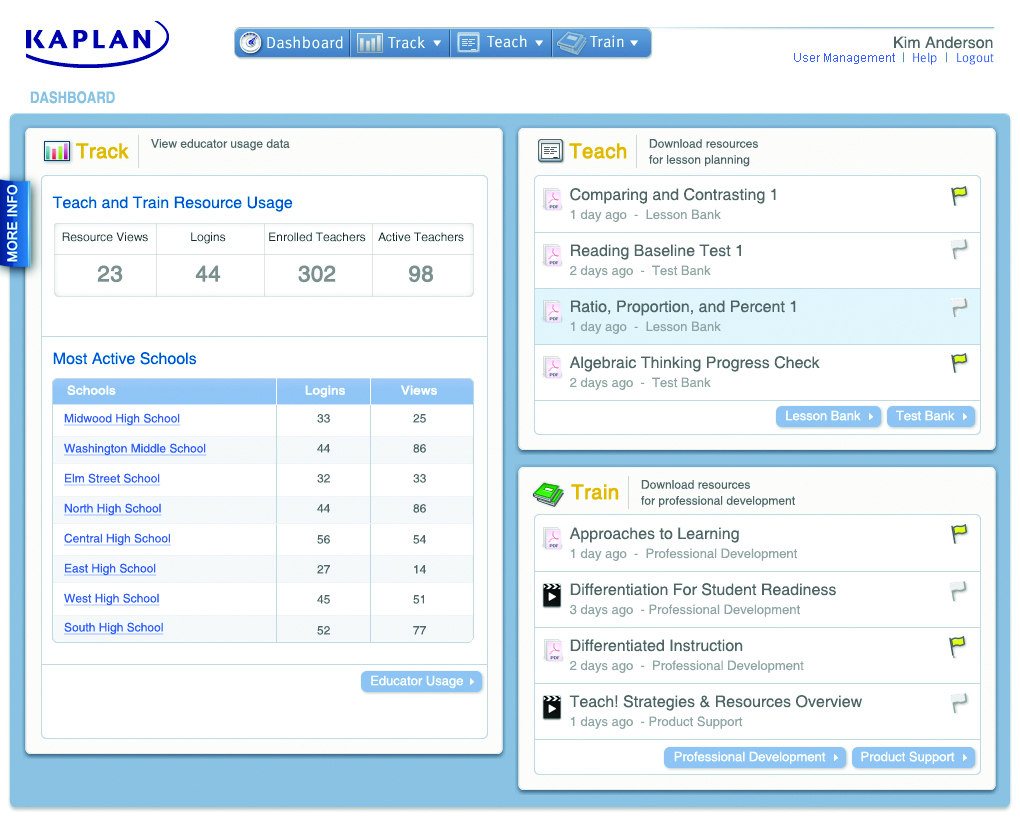Click the Enrolled Teachers value 302
The image size is (1020, 820).
point(317,274)
